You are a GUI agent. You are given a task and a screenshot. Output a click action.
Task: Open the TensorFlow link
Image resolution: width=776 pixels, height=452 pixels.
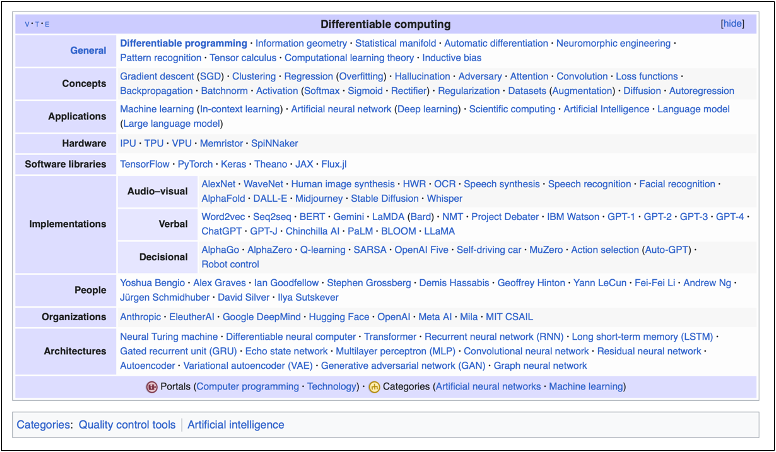[x=145, y=164]
